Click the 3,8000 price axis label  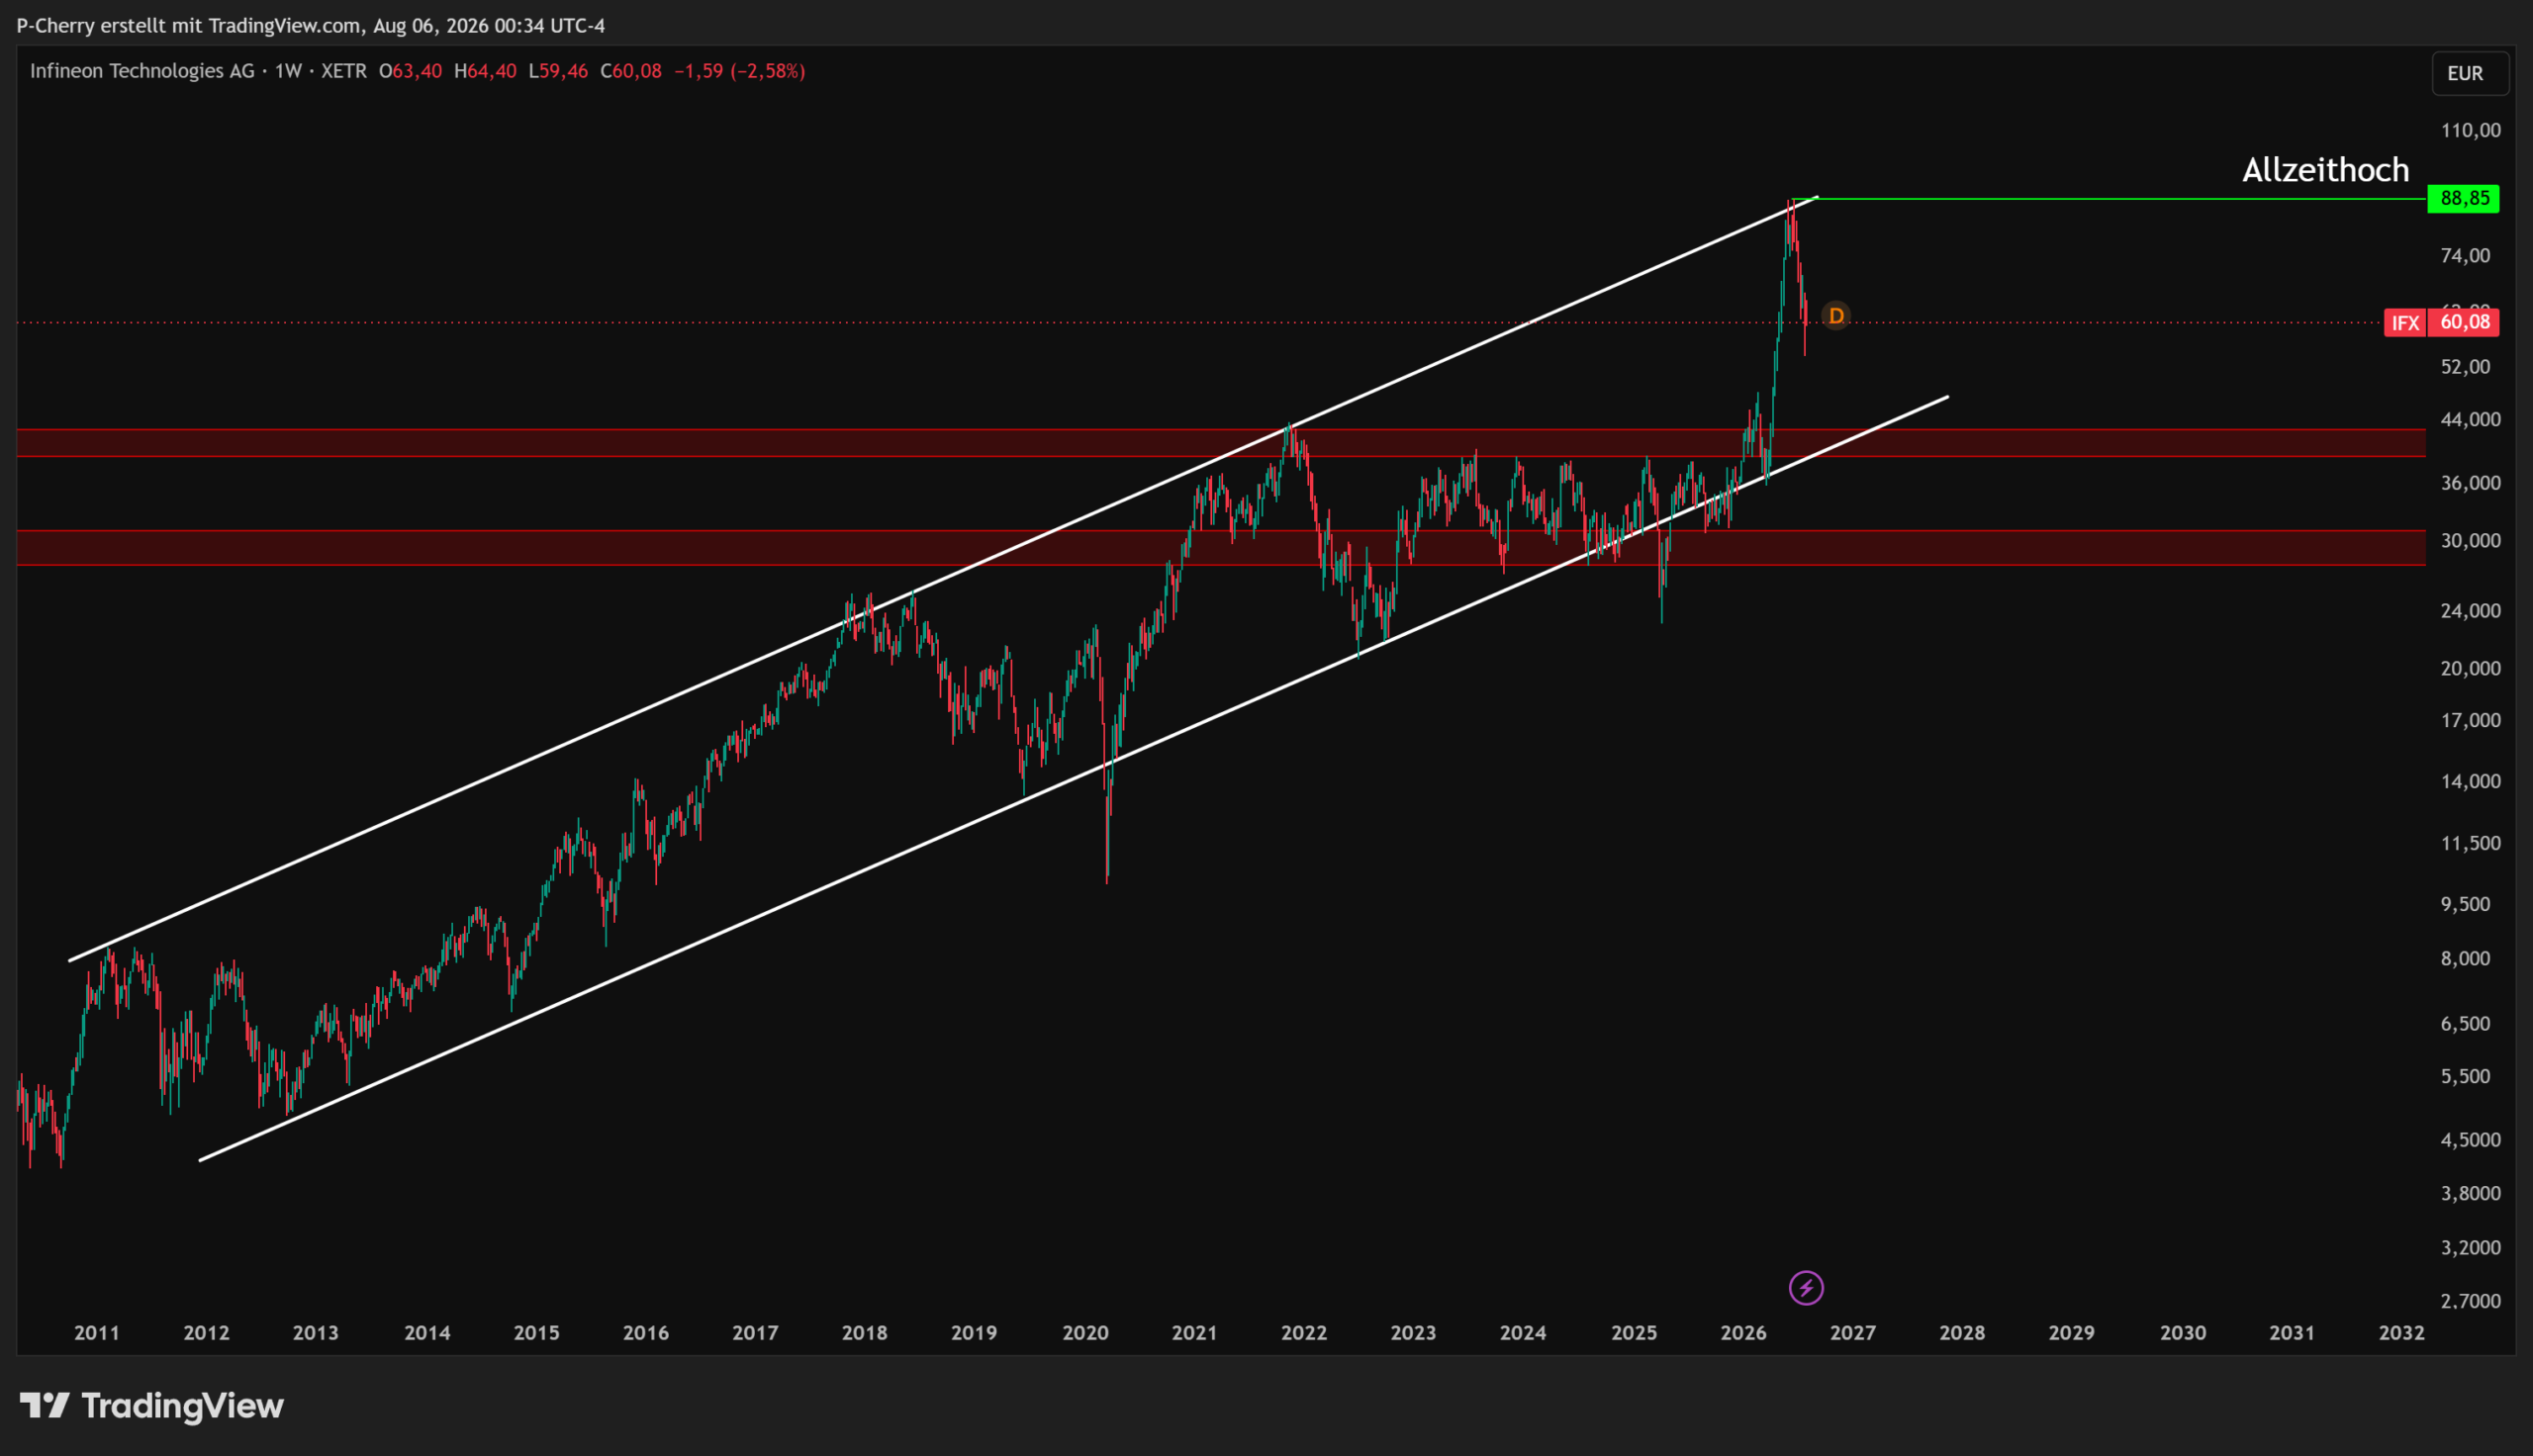2470,1193
